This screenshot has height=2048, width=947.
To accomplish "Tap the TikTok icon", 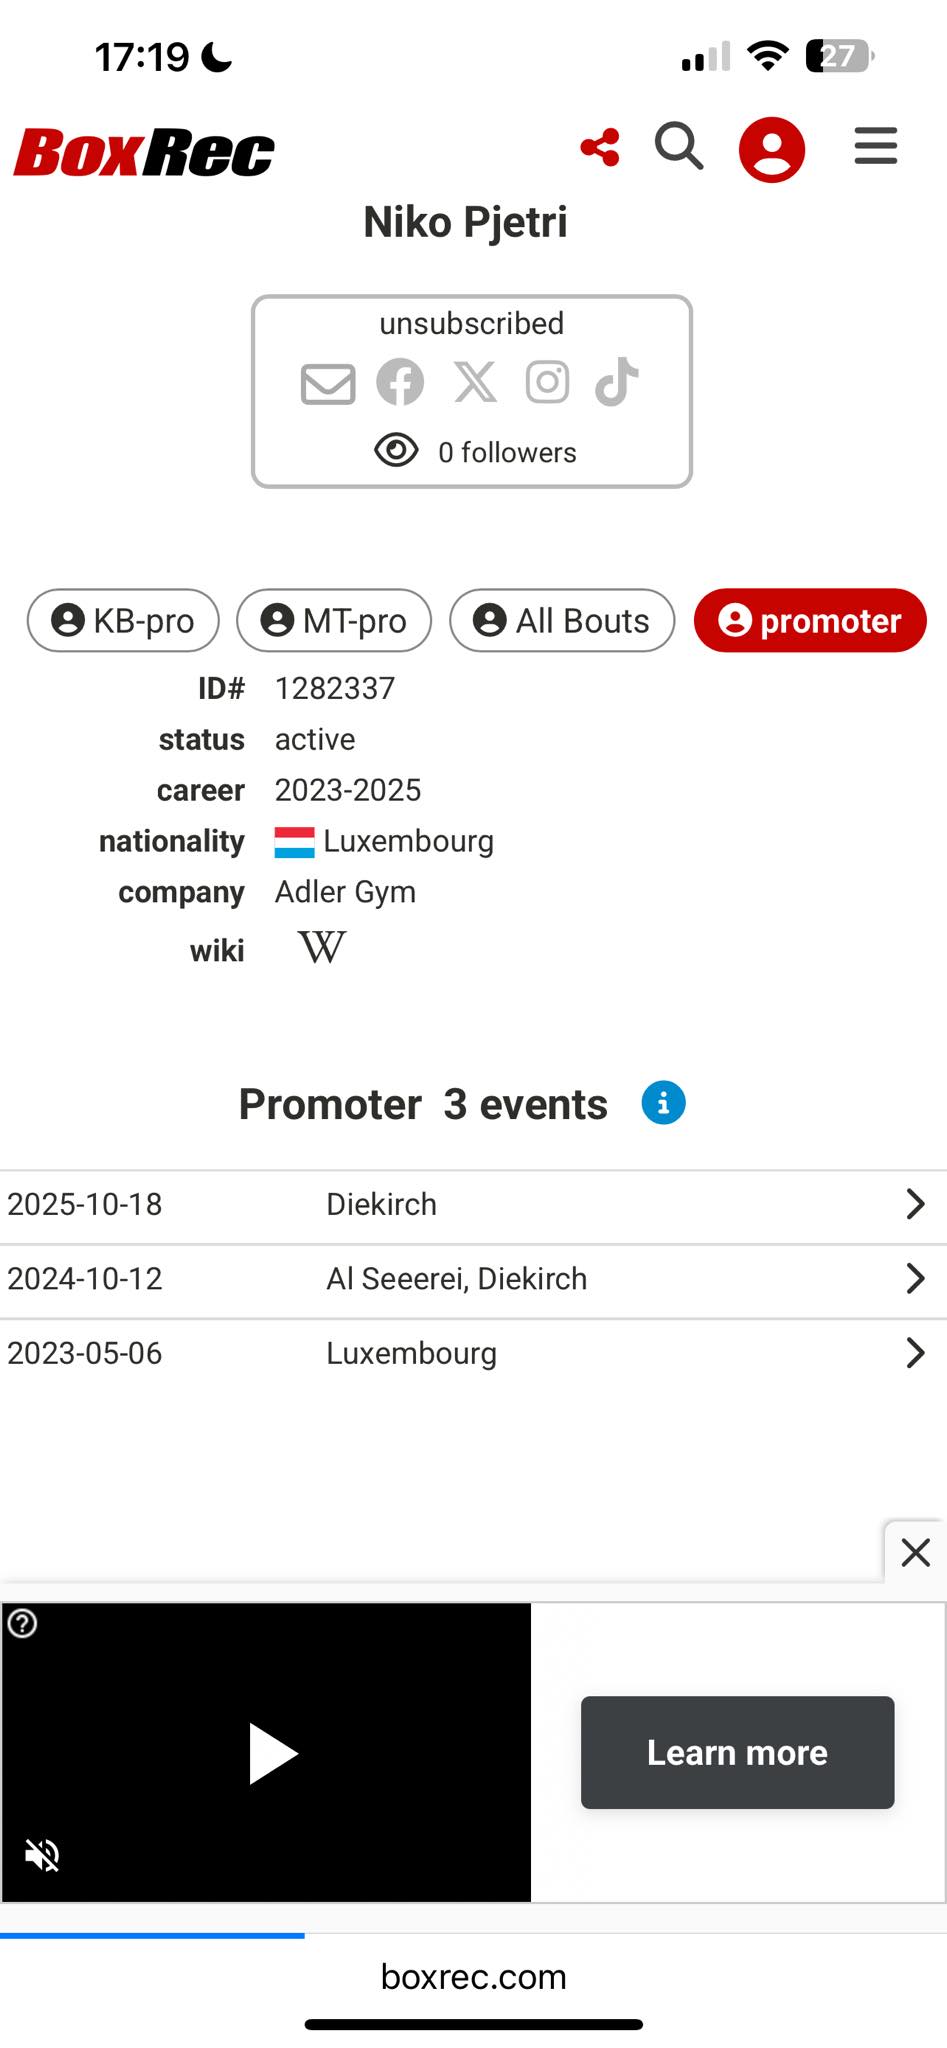I will (x=617, y=382).
